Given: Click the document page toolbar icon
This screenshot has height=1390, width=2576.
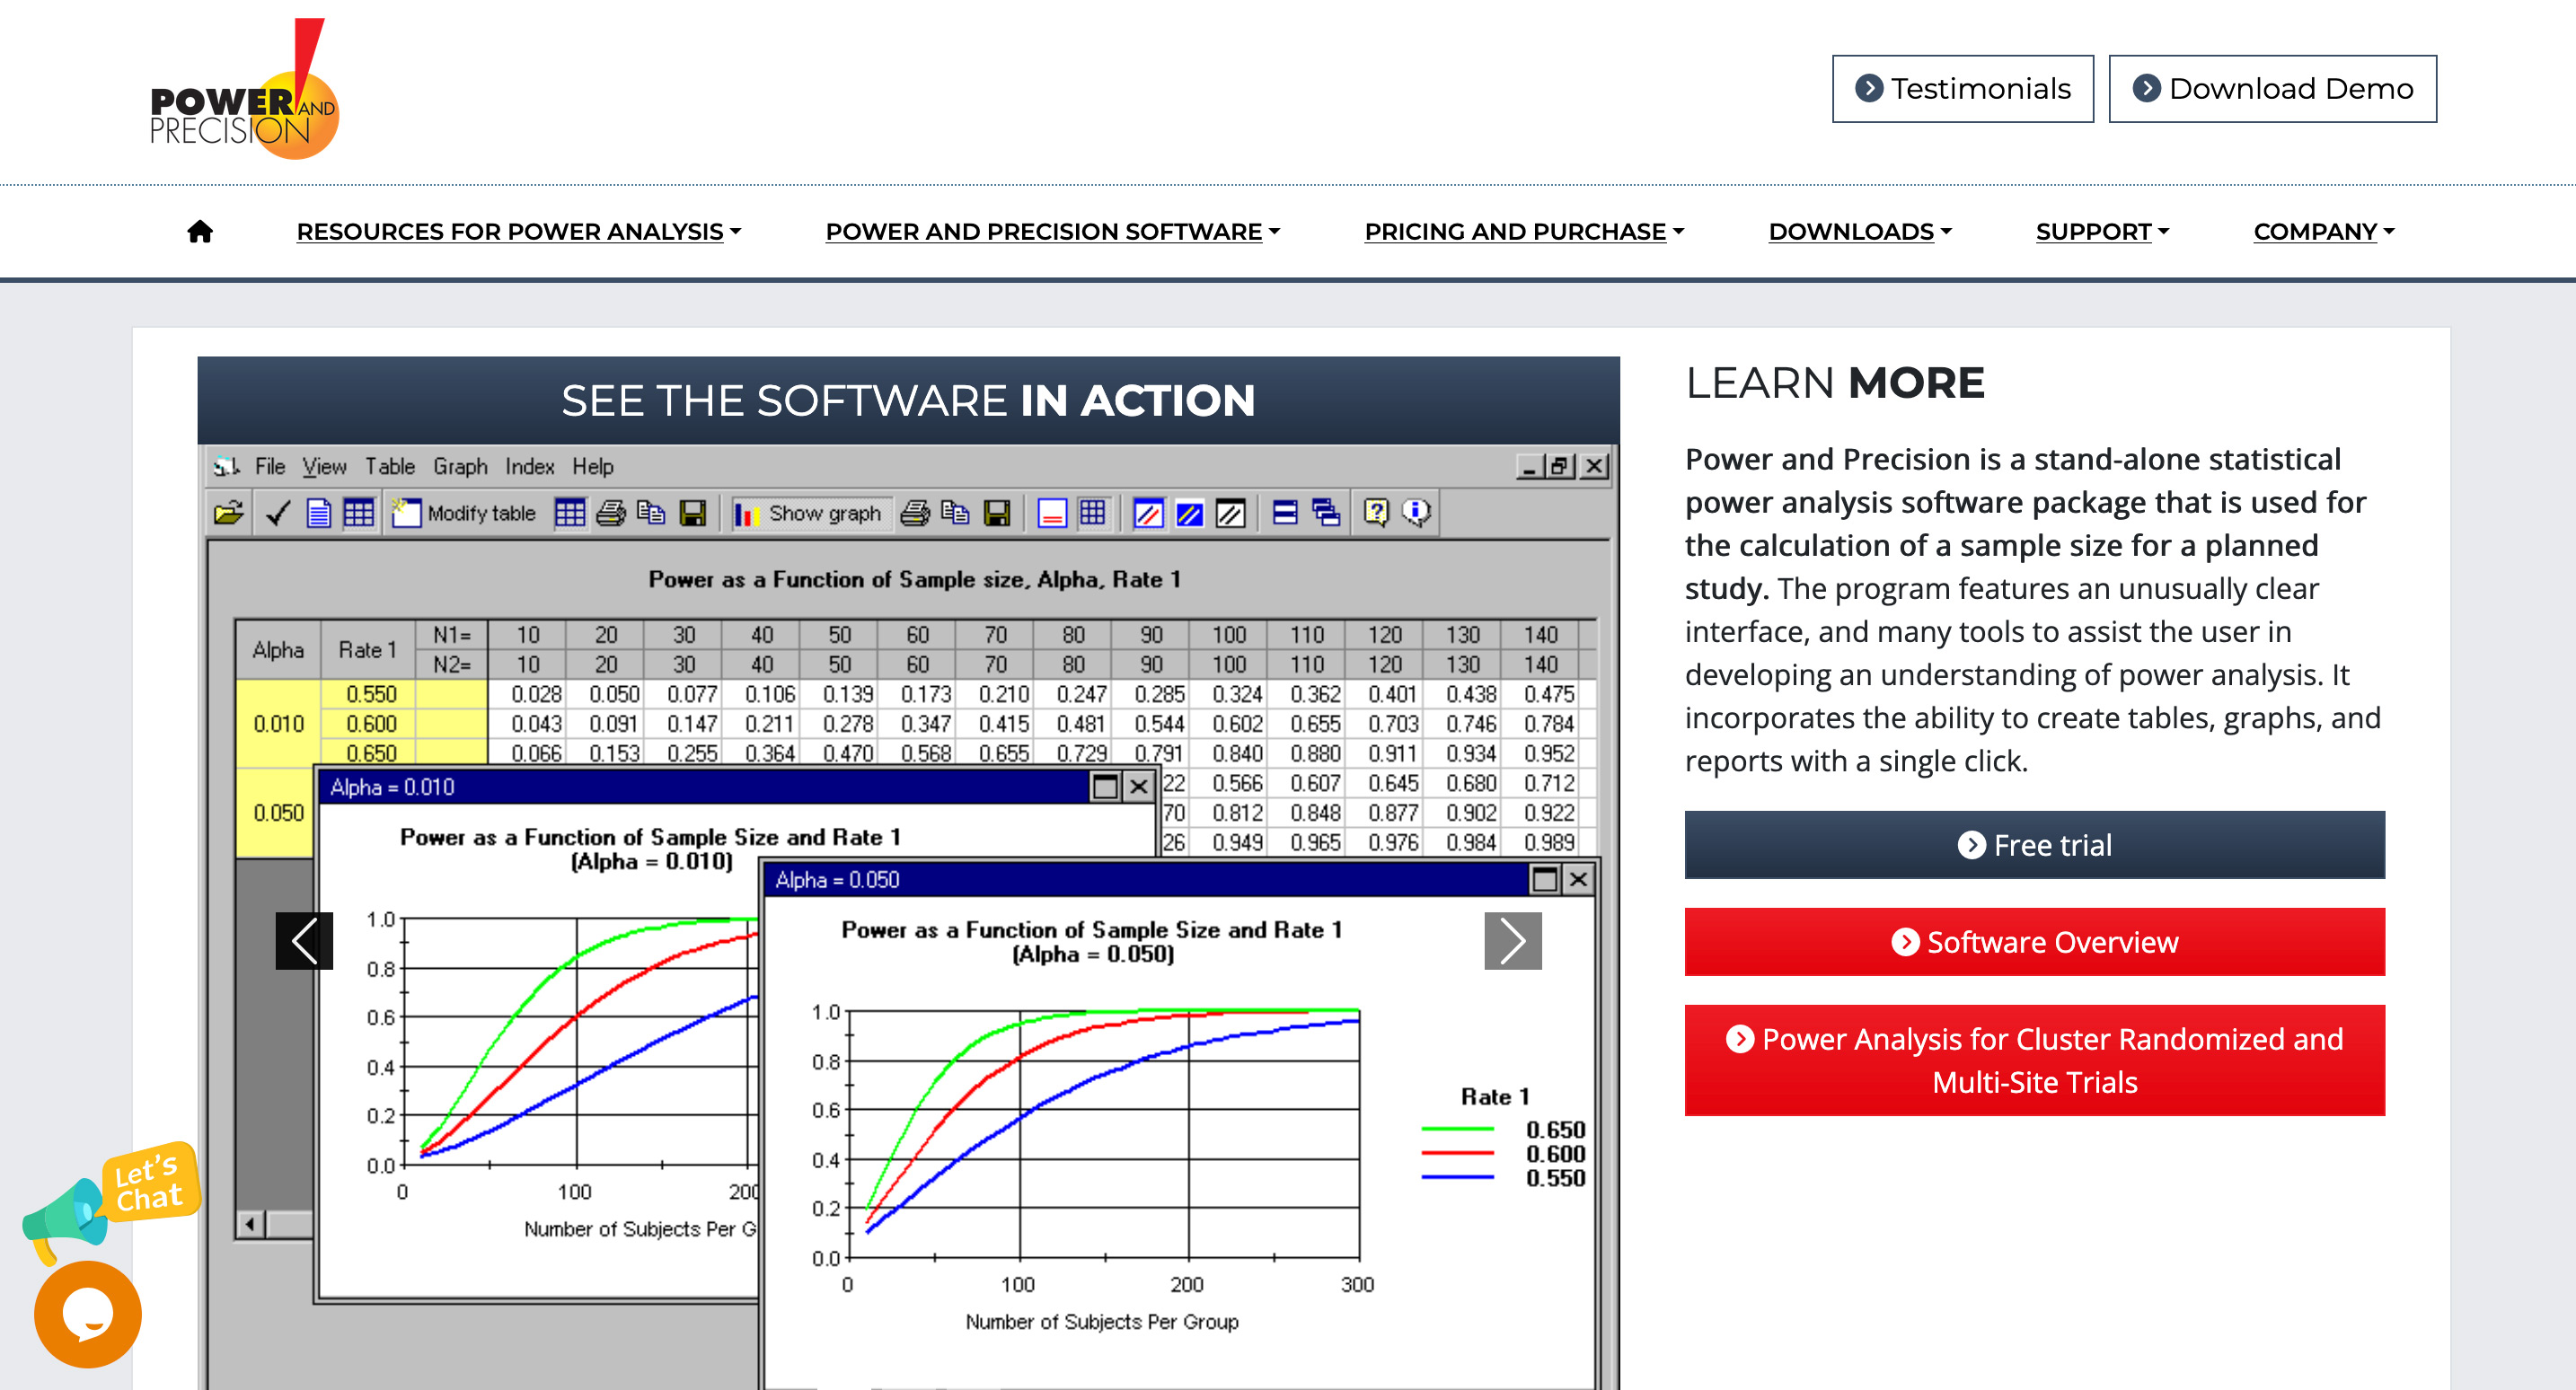Looking at the screenshot, I should point(318,513).
